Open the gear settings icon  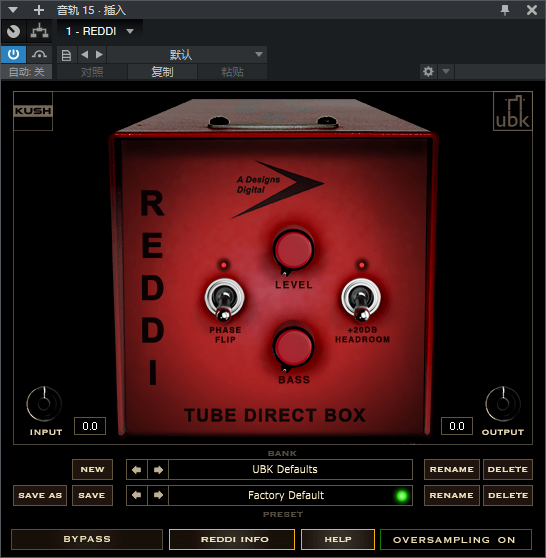tap(428, 72)
